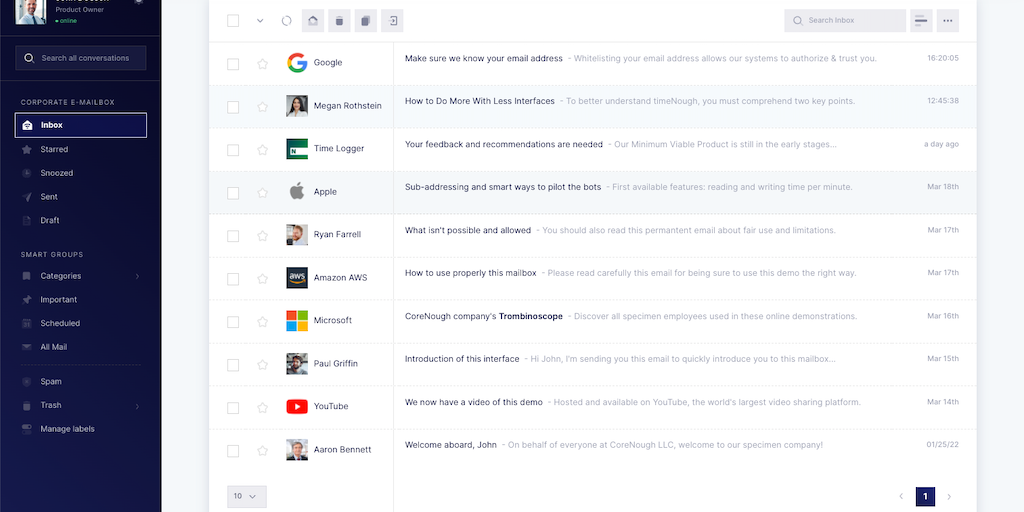Check the Paul Griffin email checkbox
Screen dimensions: 1024x512
233,365
